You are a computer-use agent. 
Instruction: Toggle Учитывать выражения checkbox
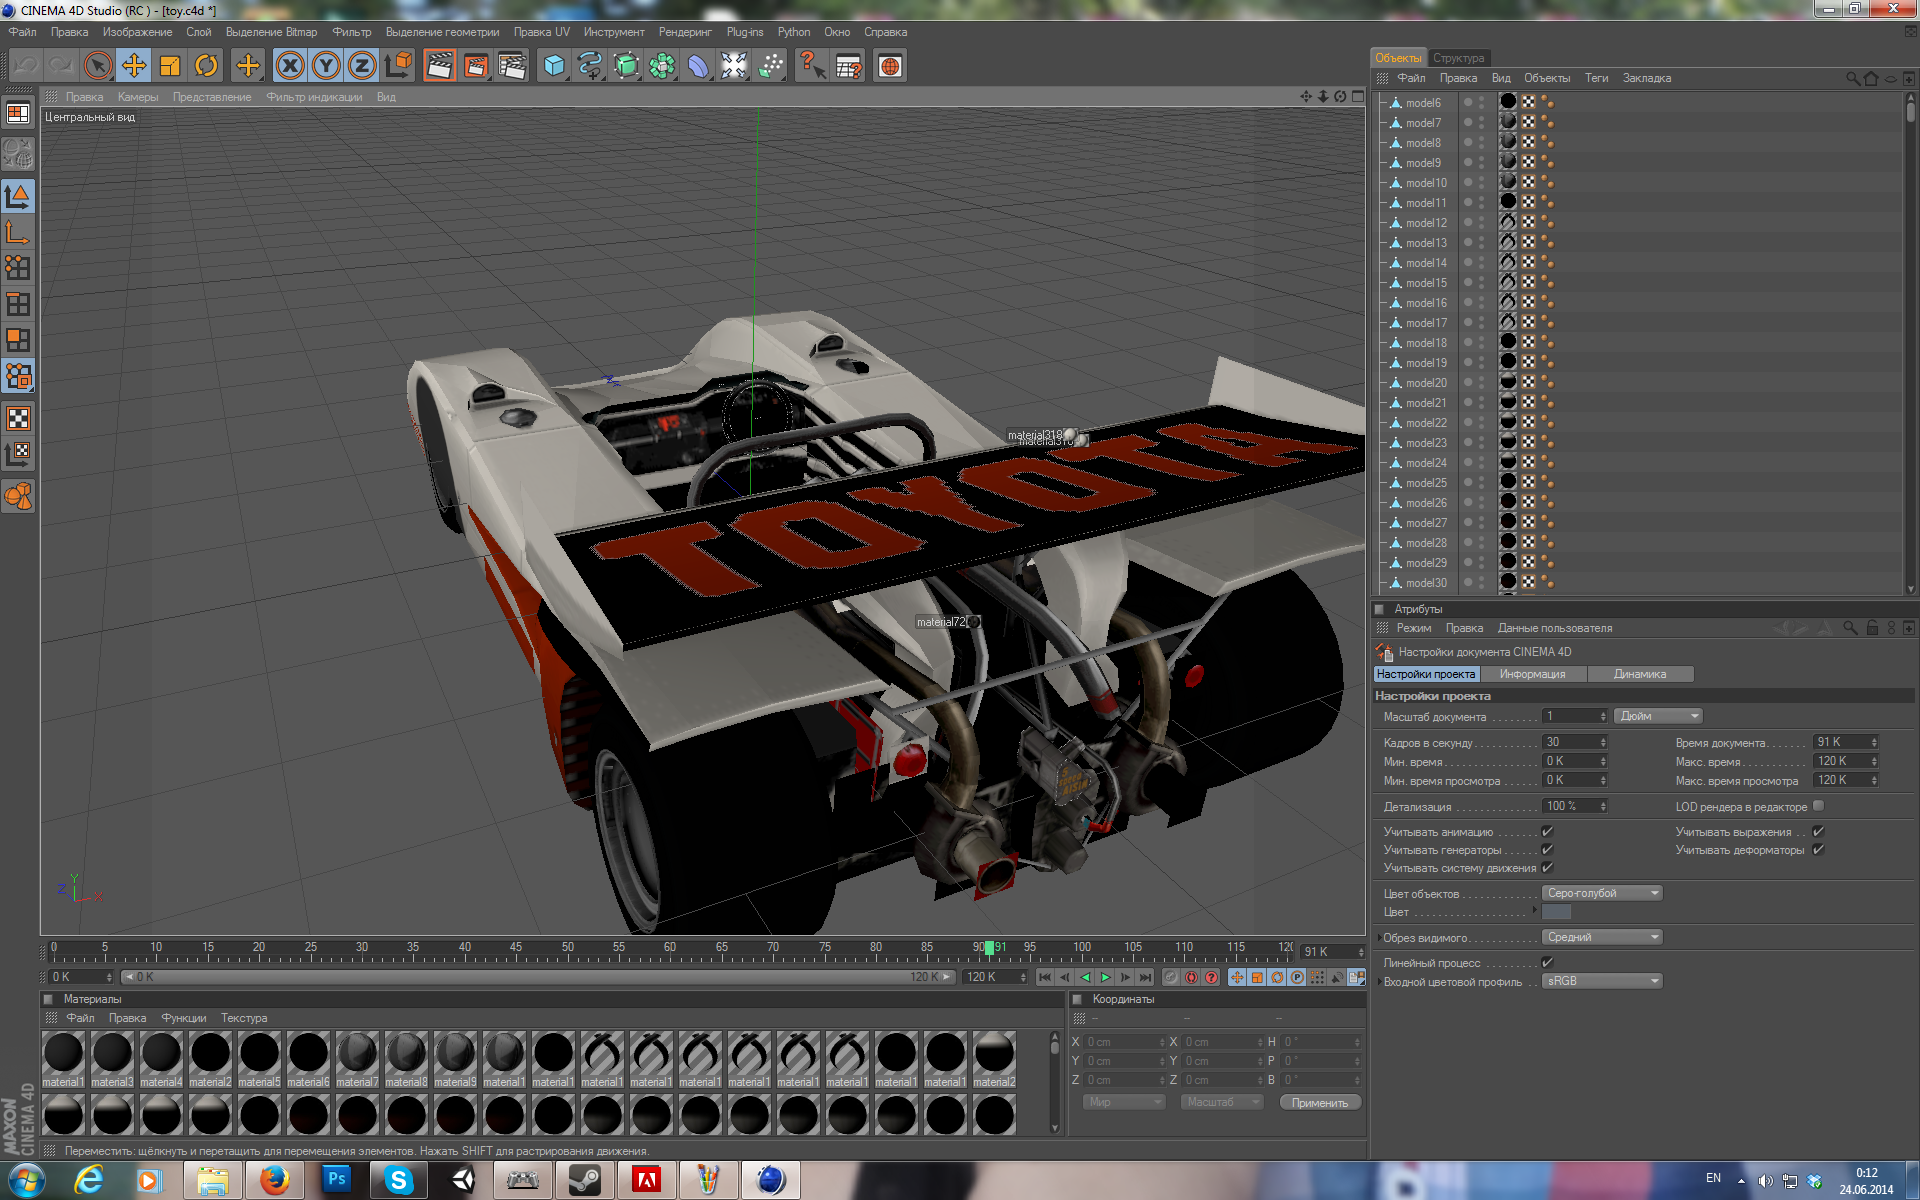1819,831
